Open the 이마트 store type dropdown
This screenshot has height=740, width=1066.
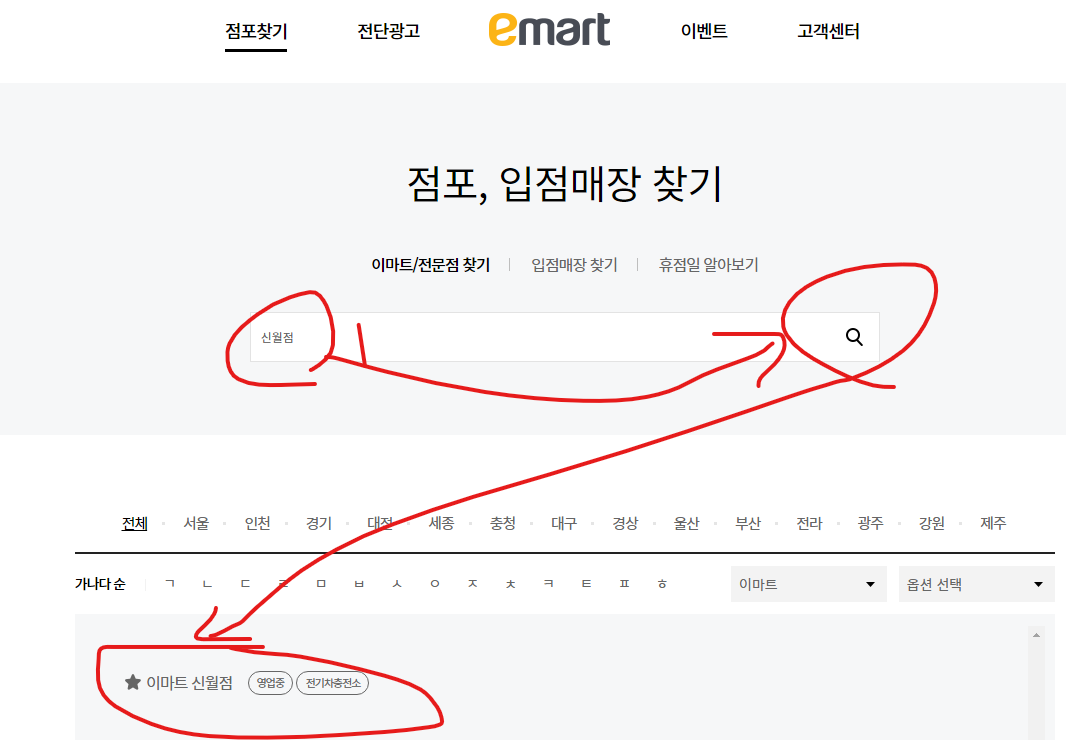808,584
